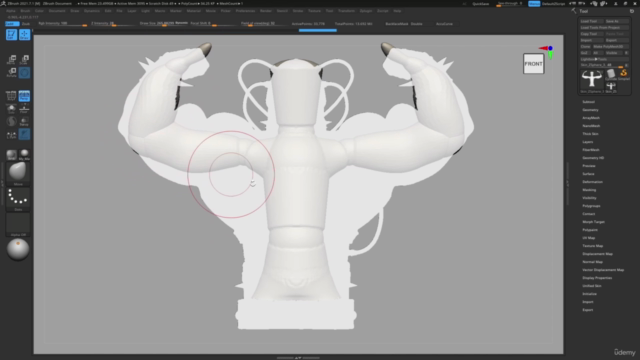Activate the Edit mode icon

click(11, 35)
